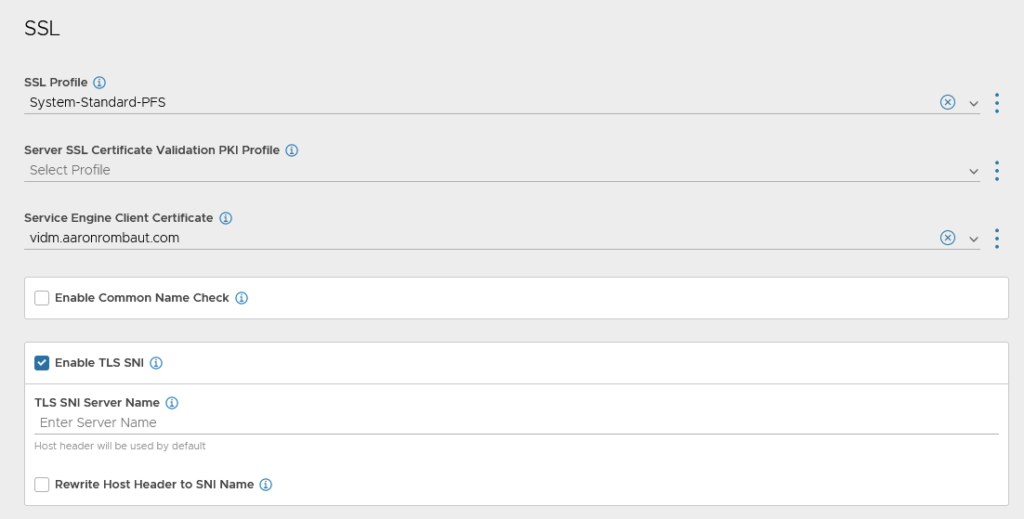Clear the vidm.aaronrombaut.com client certificate selection

coord(947,238)
